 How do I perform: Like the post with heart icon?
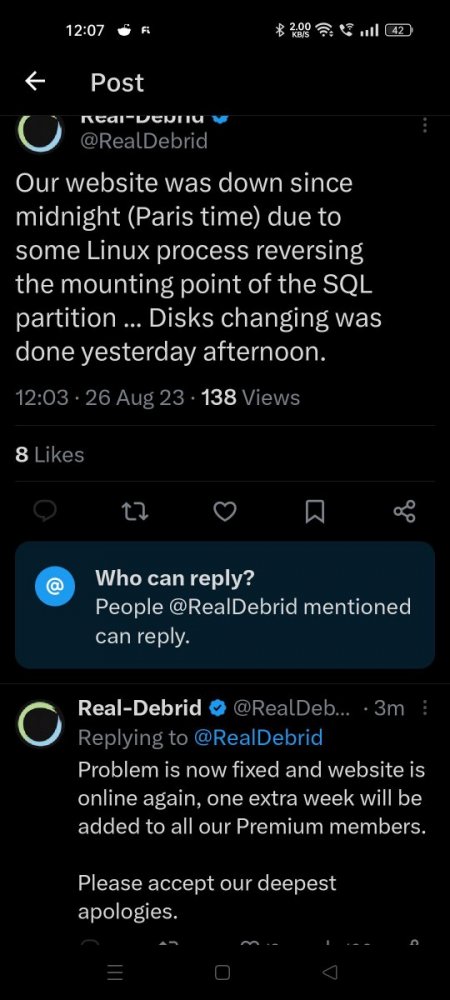(x=224, y=511)
